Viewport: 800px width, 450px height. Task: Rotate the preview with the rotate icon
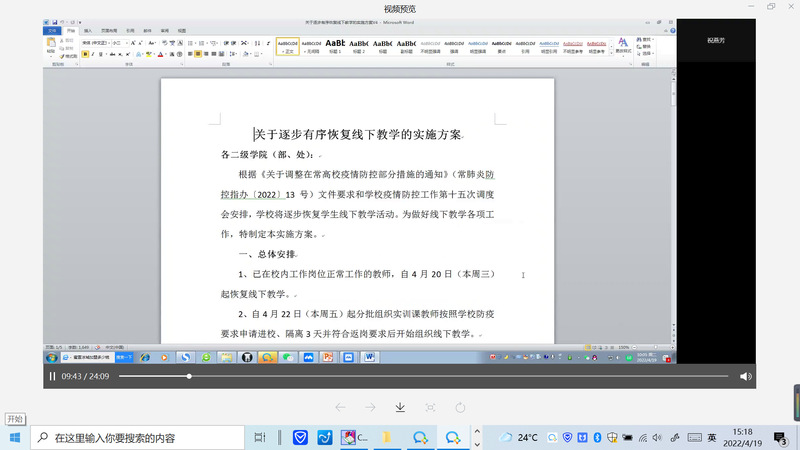[460, 407]
